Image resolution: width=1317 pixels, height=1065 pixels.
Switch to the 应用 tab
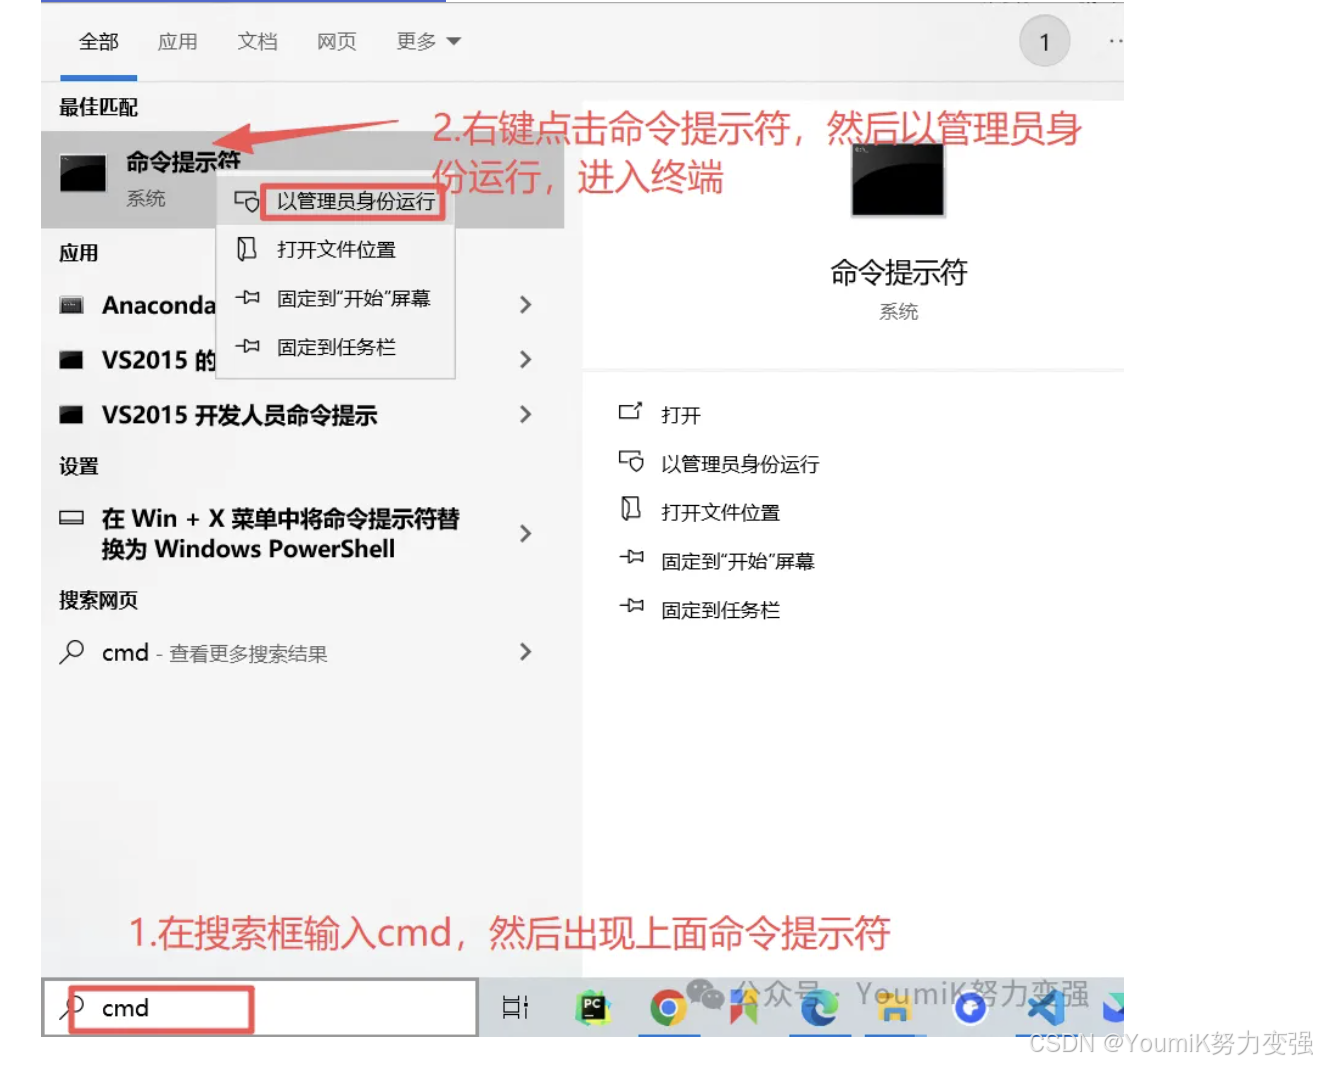(x=177, y=42)
